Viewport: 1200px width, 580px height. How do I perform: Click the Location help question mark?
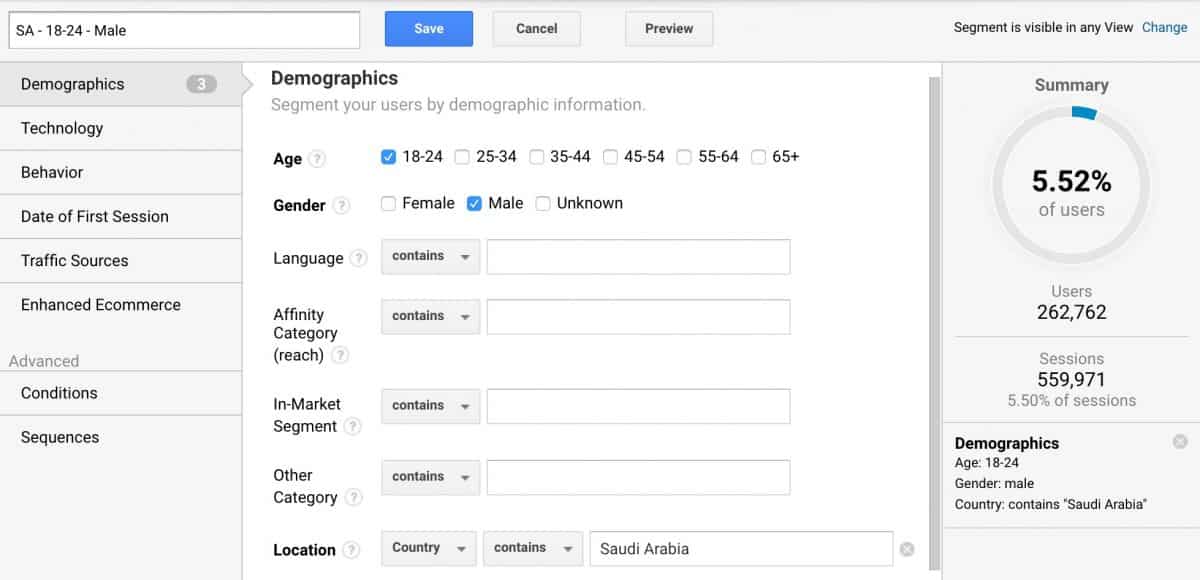(351, 550)
